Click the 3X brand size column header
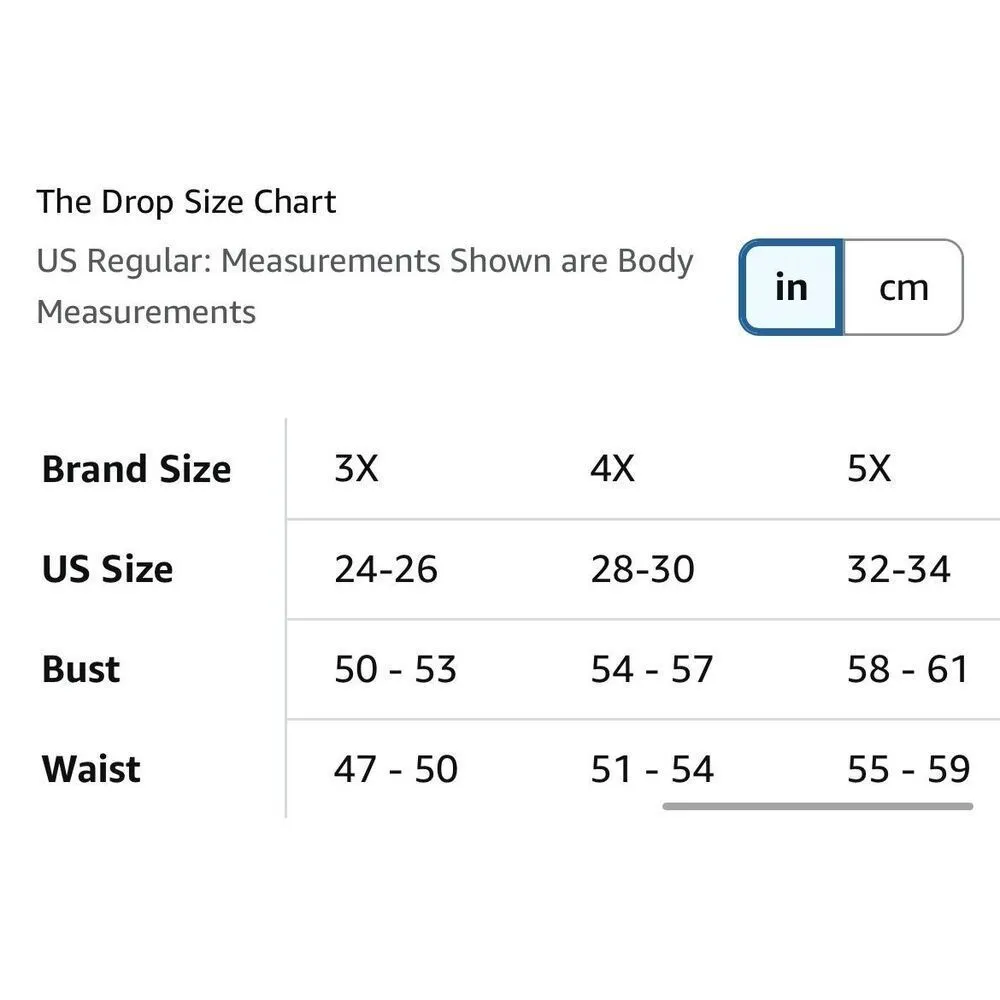Viewport: 1000px width, 1000px height. pos(356,468)
